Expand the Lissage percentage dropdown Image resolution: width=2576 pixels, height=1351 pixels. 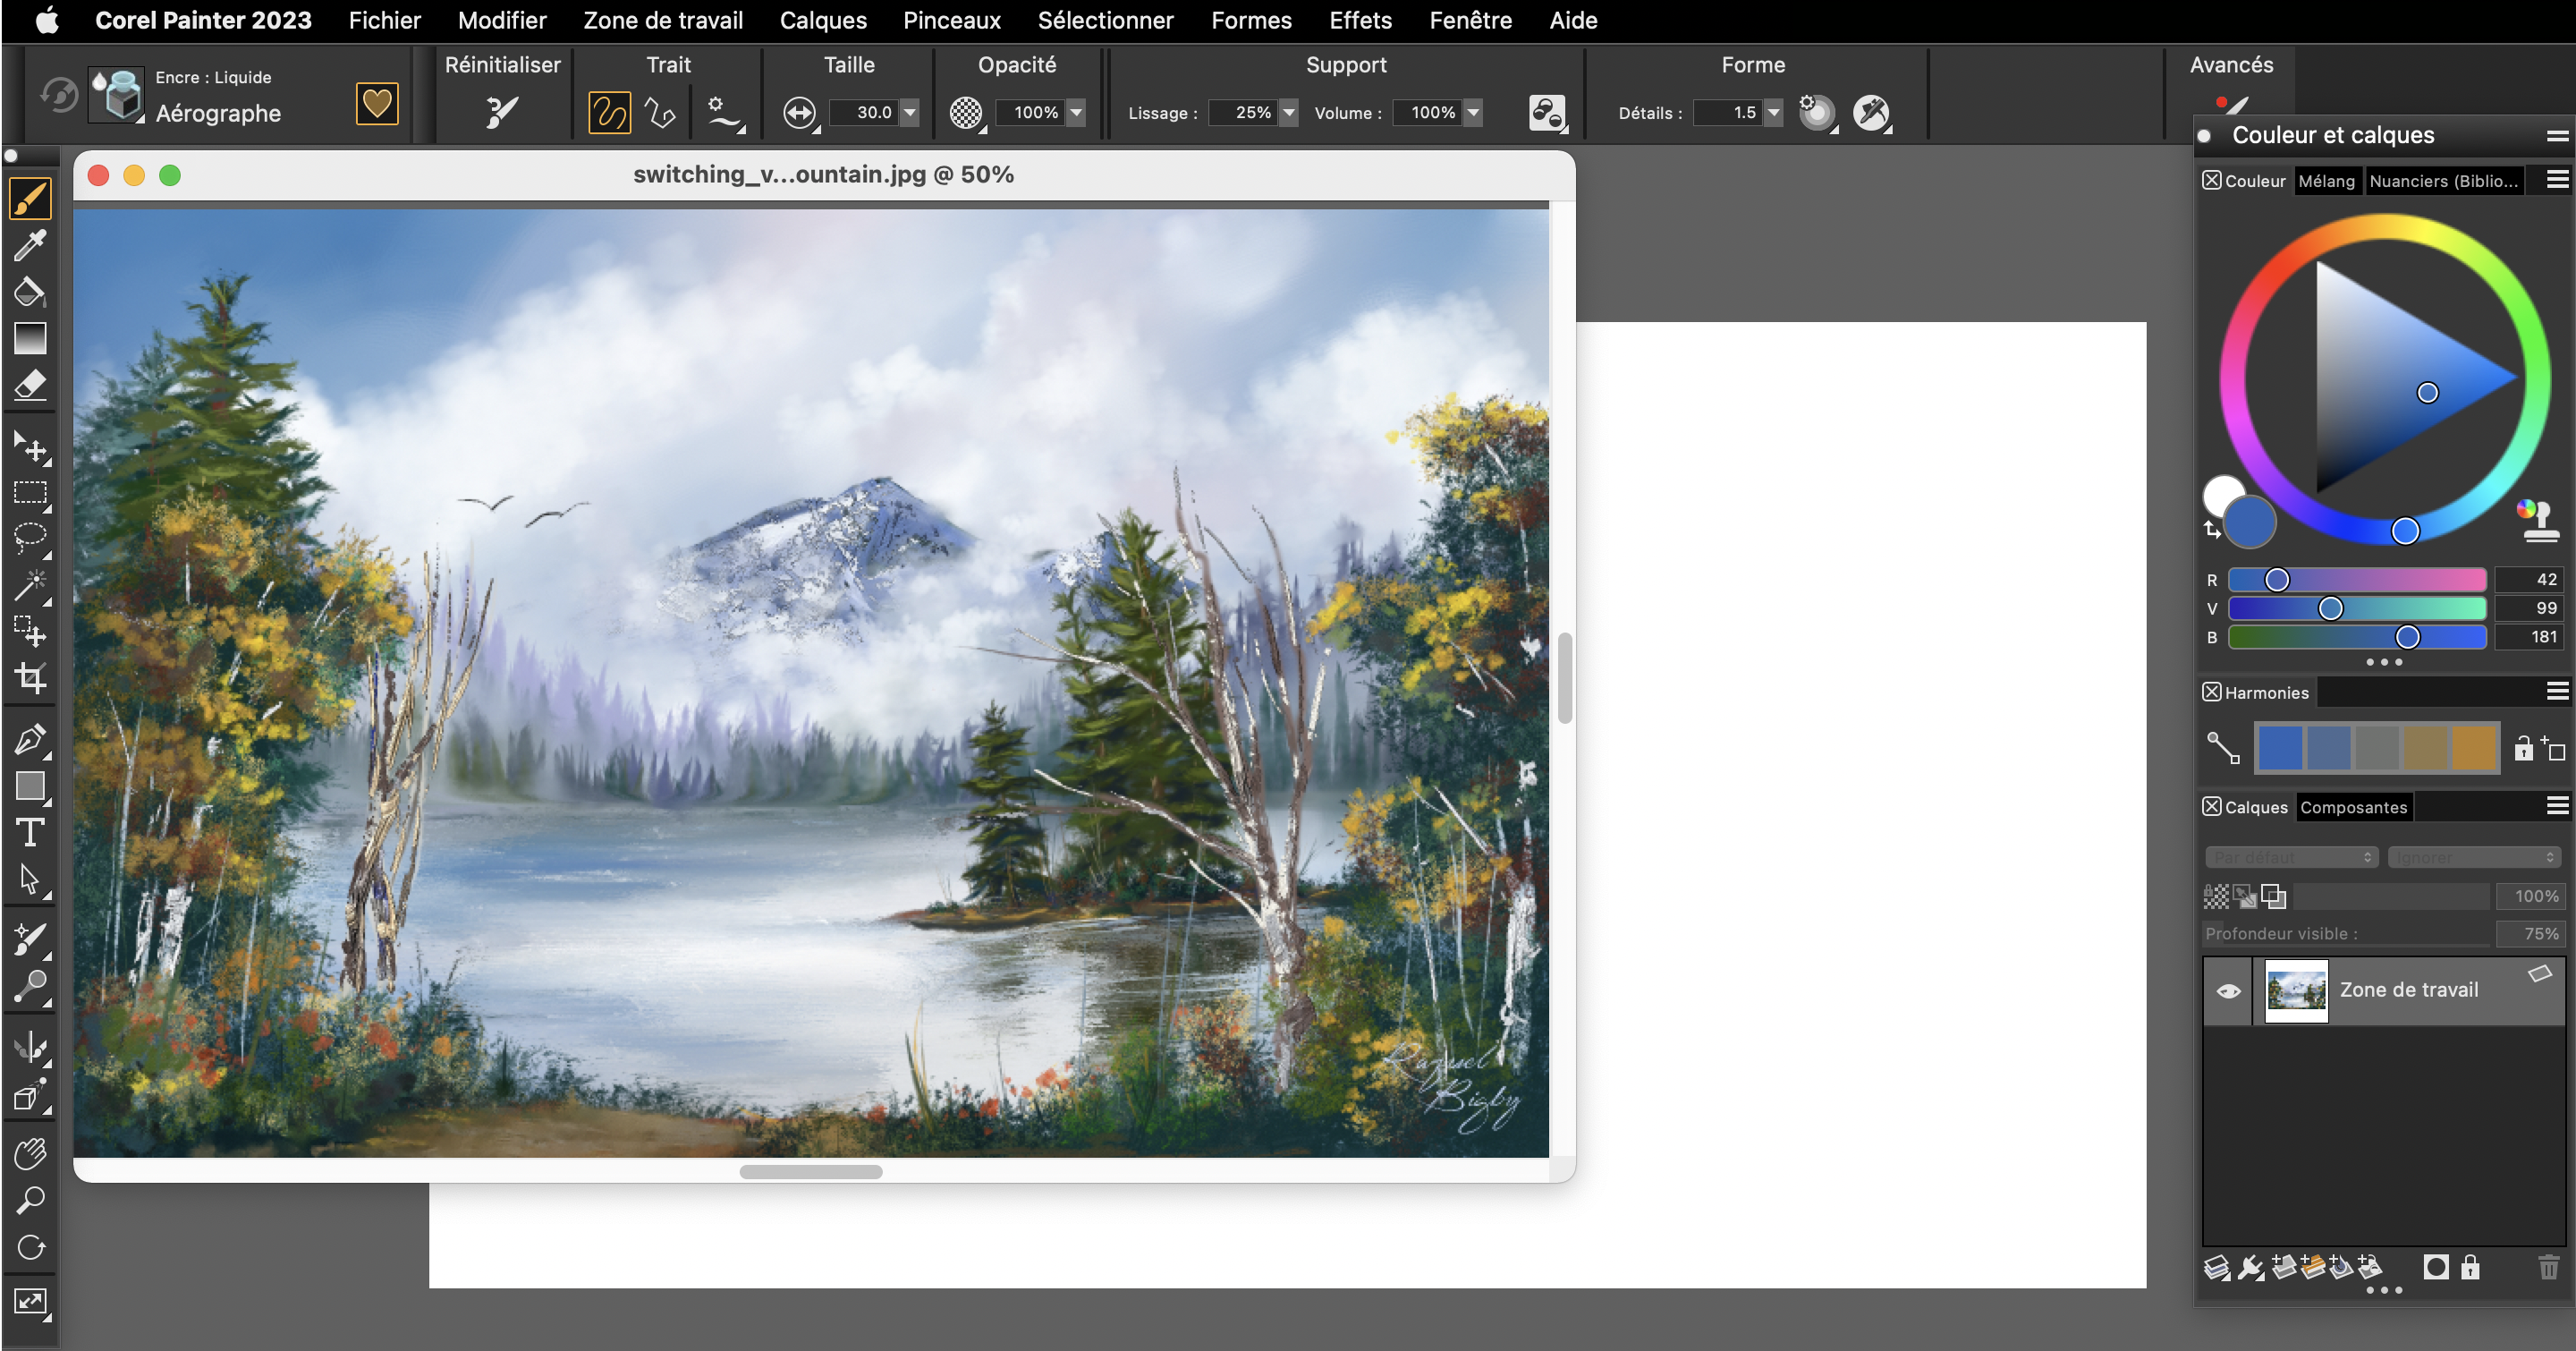click(x=1289, y=113)
